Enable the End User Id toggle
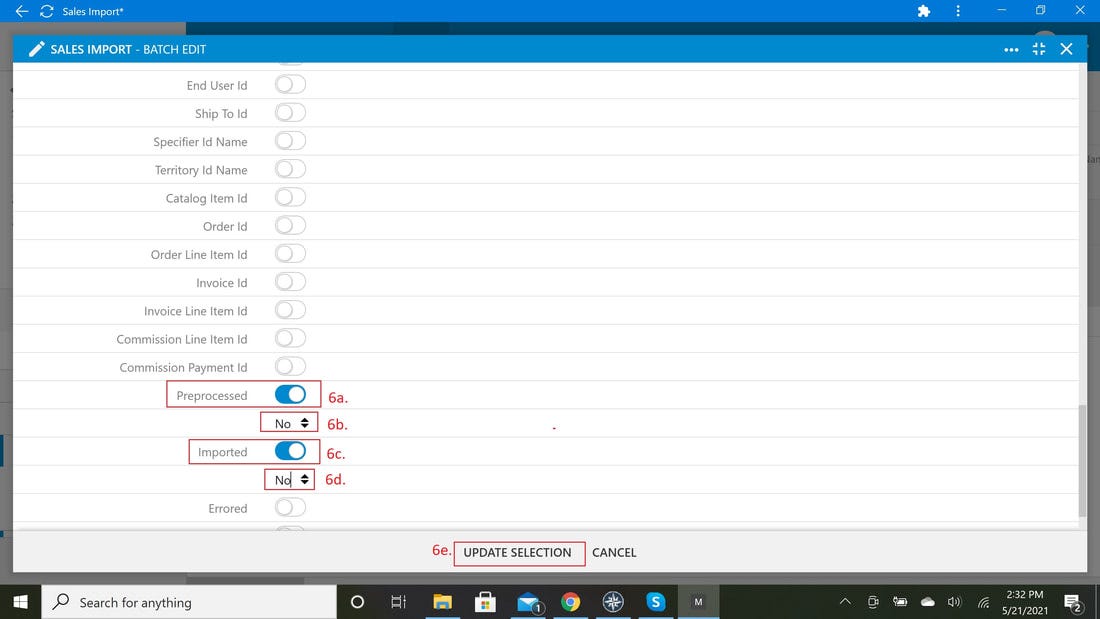Image resolution: width=1100 pixels, height=619 pixels. (x=290, y=85)
